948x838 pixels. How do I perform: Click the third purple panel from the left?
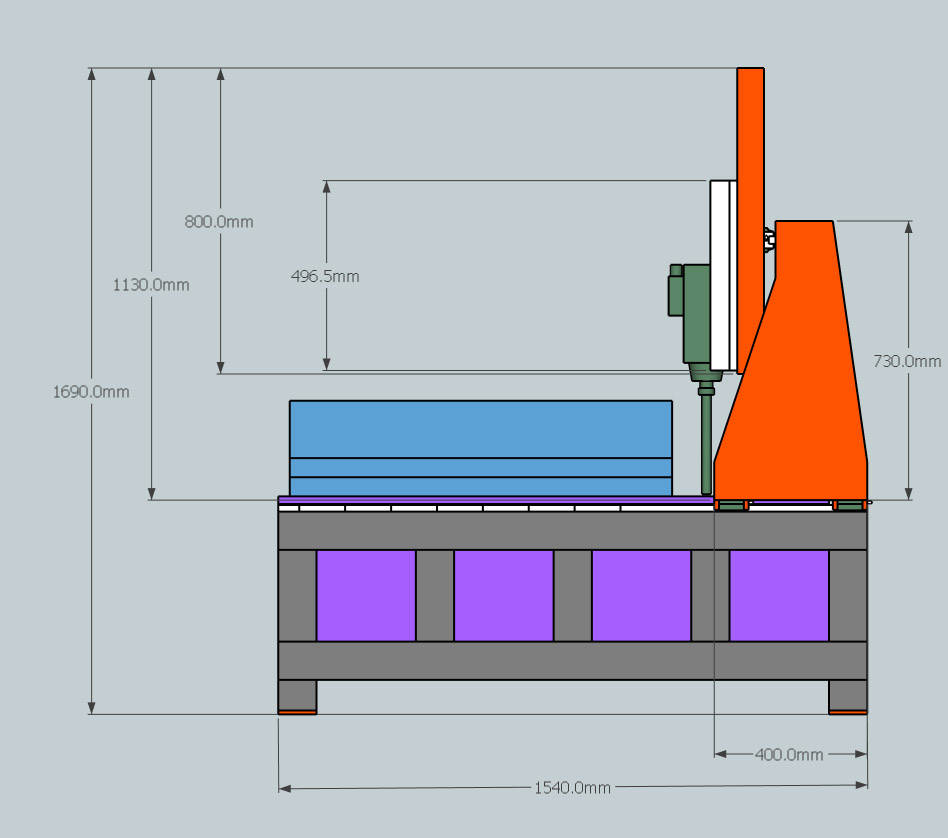pos(641,595)
